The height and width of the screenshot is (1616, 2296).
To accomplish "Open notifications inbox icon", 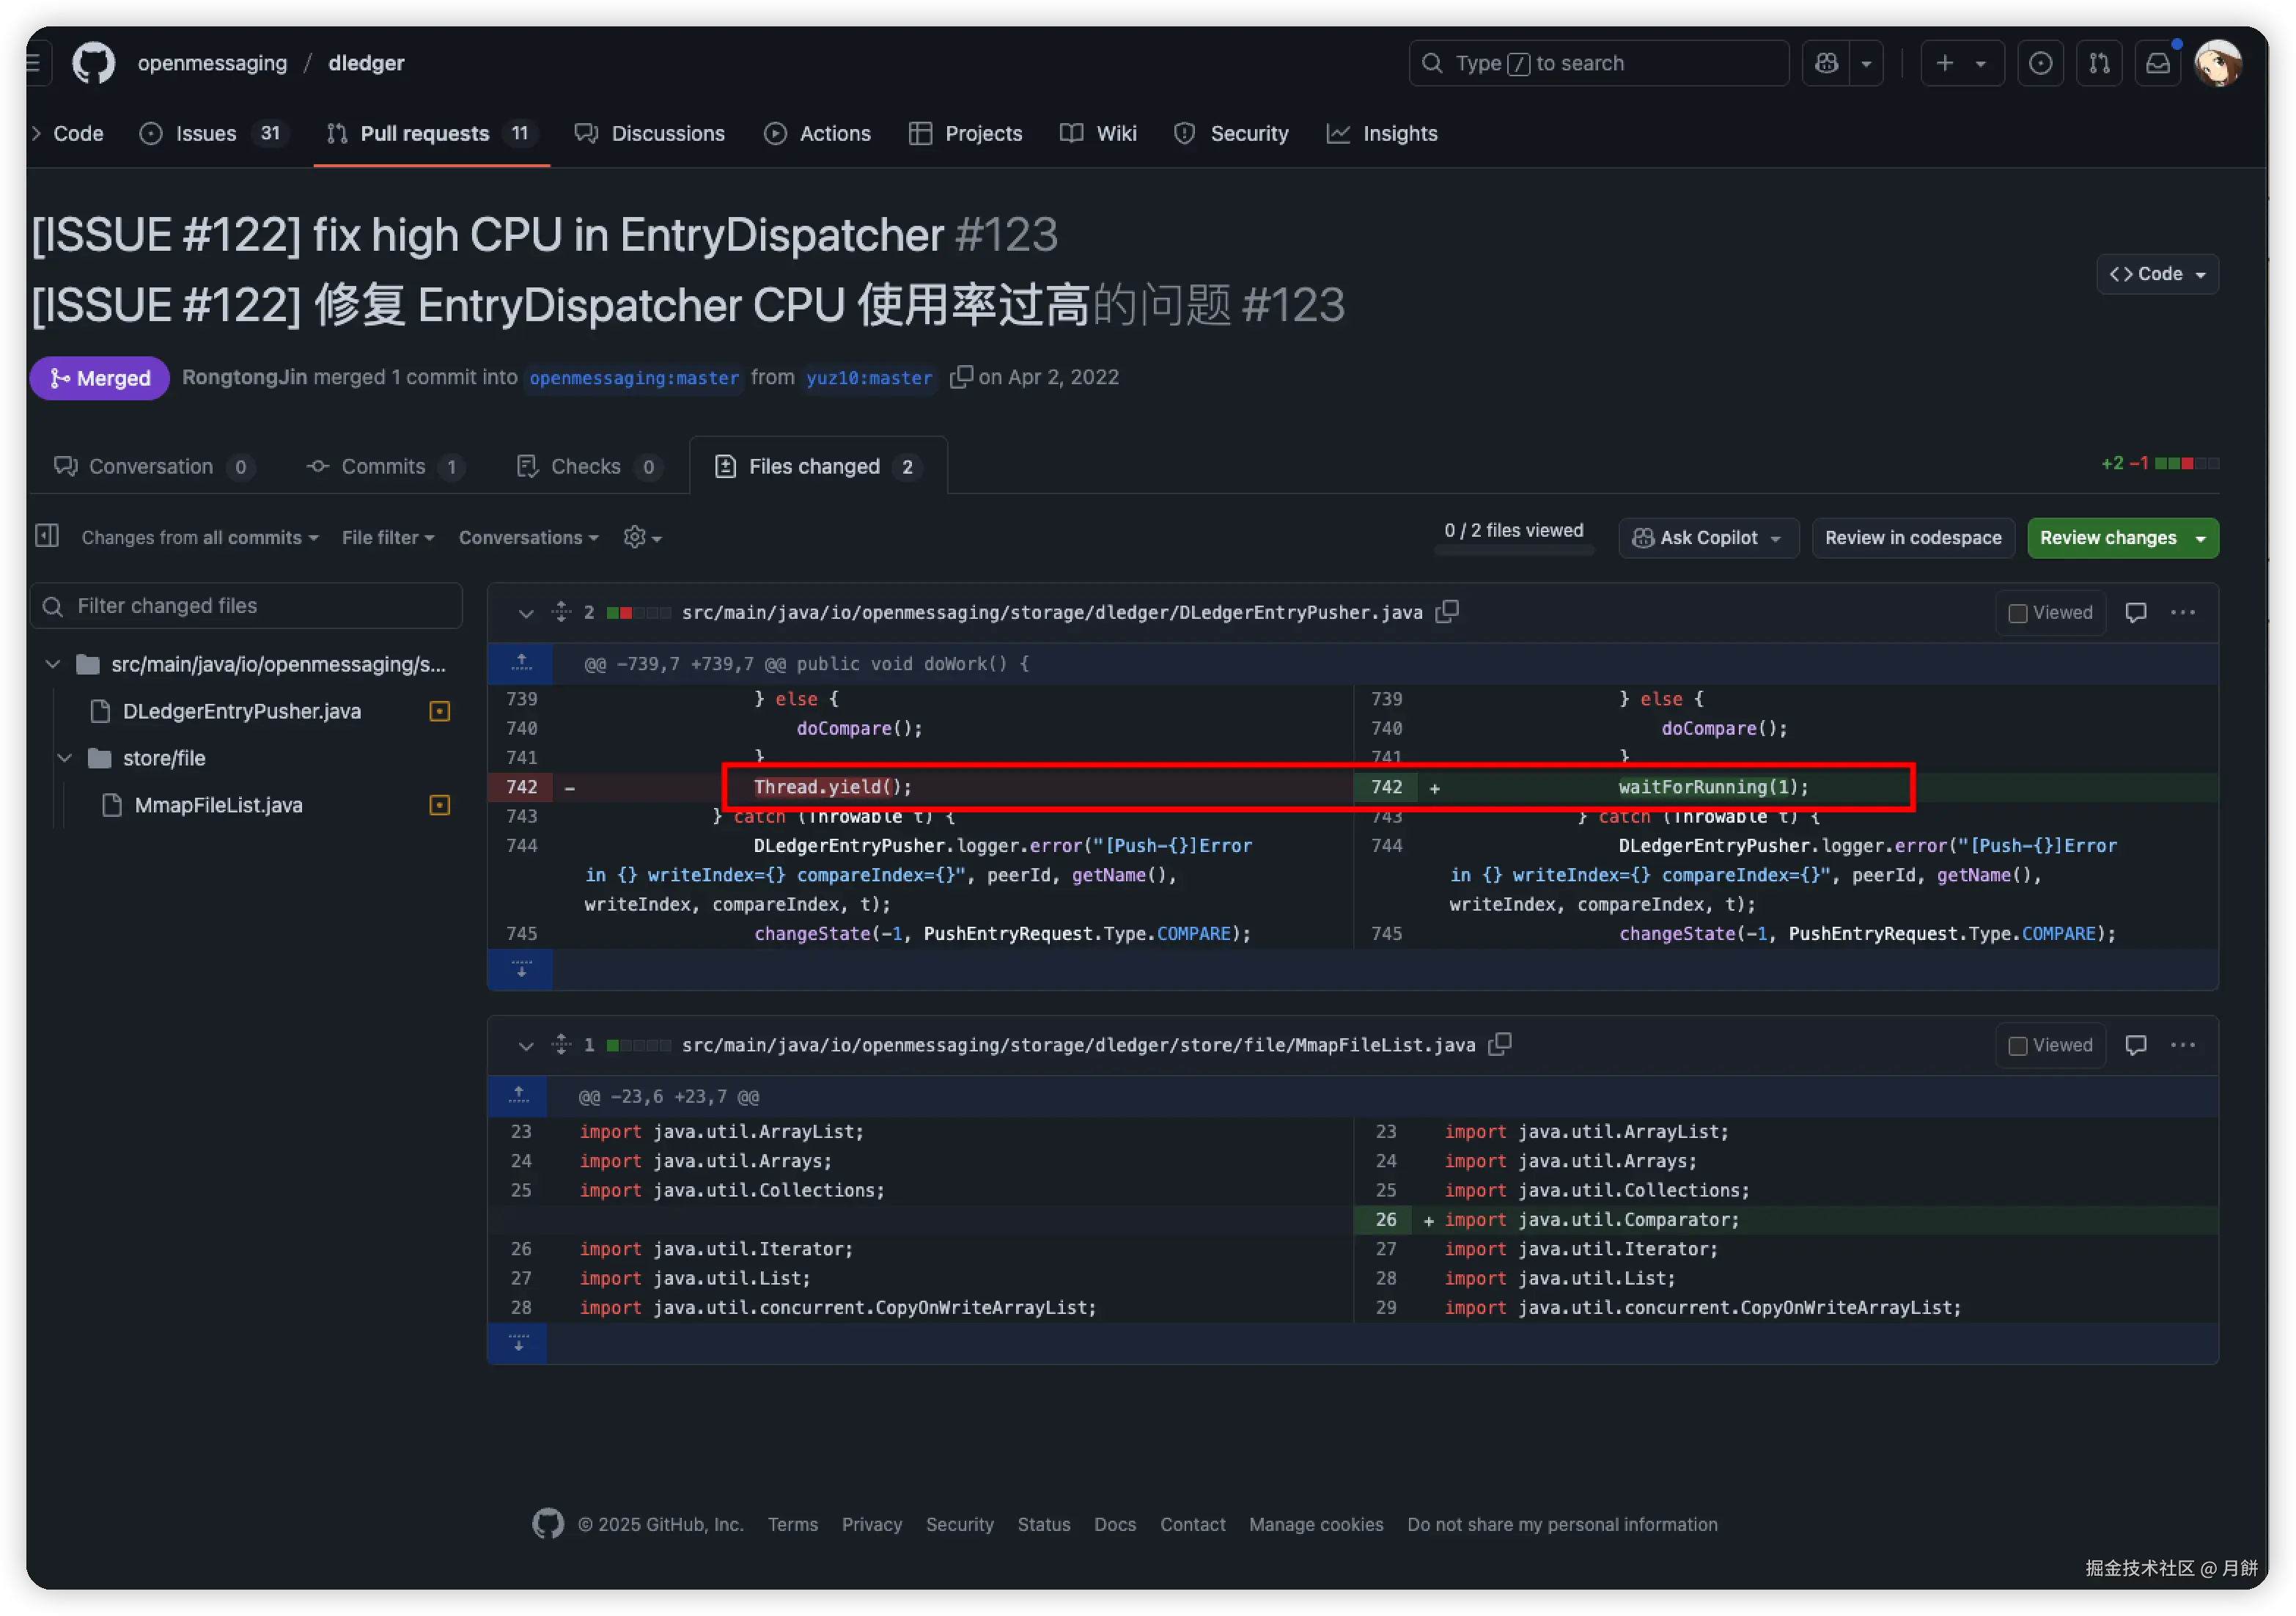I will point(2157,63).
